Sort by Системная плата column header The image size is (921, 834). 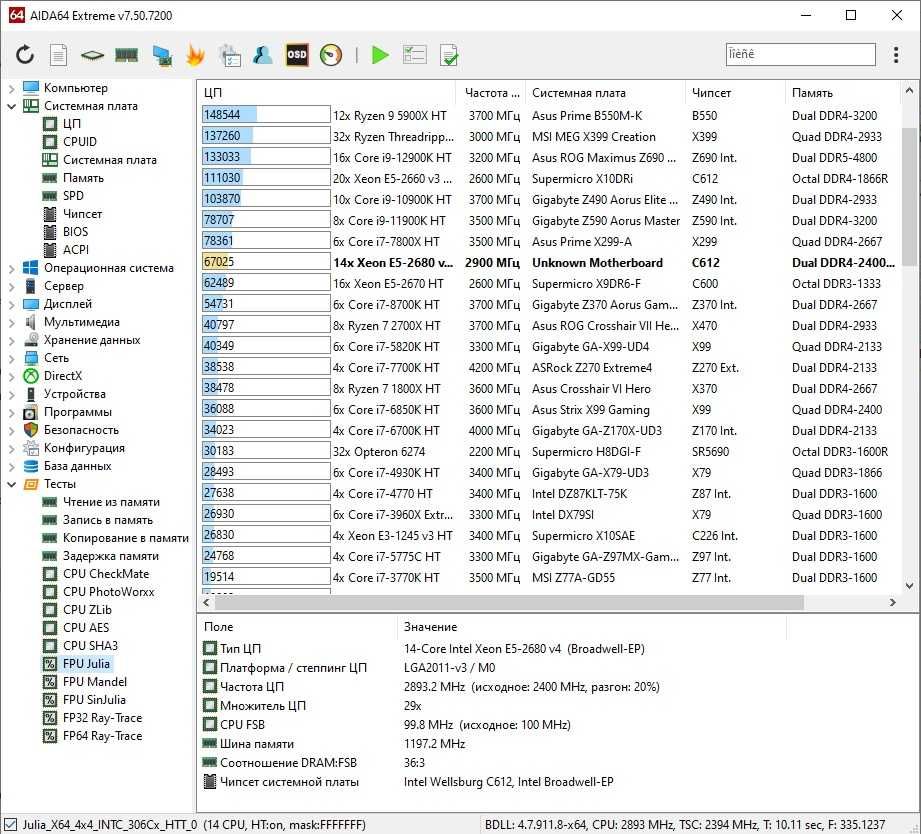point(605,93)
